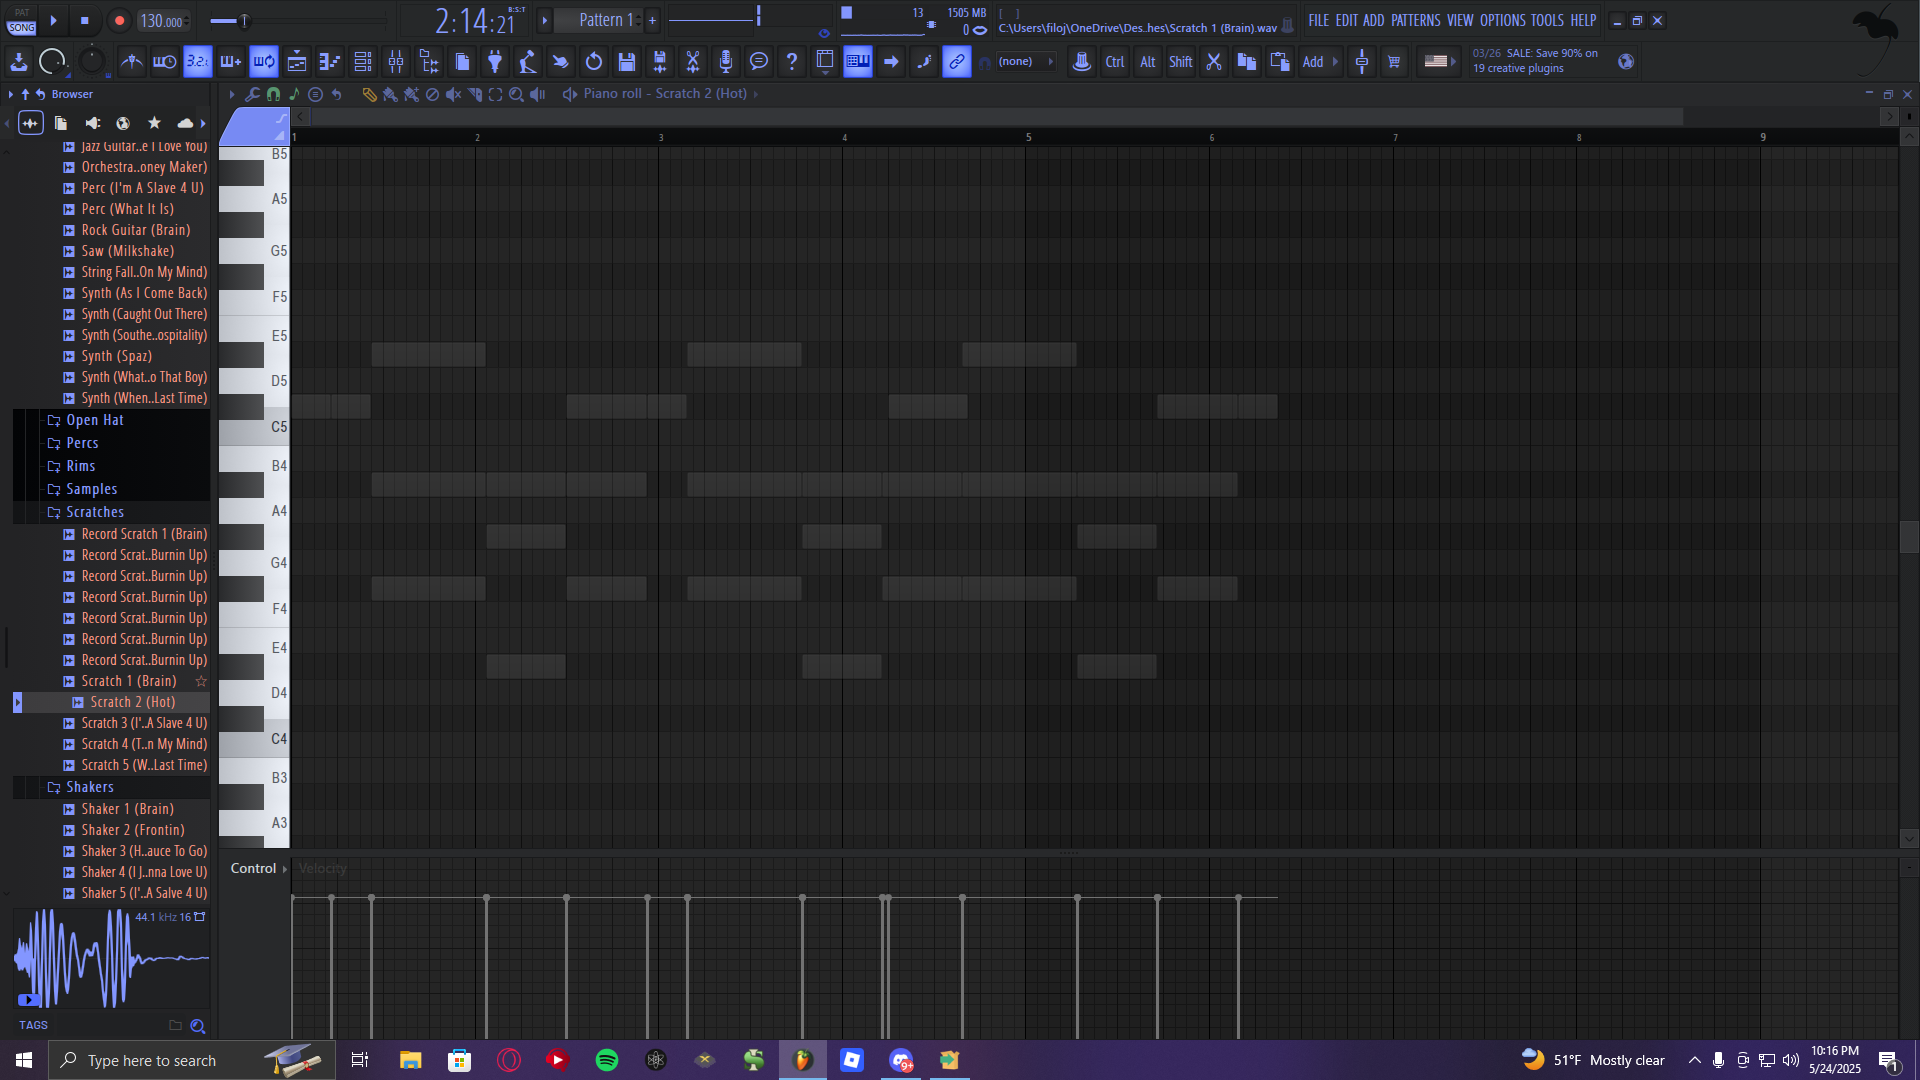The height and width of the screenshot is (1080, 1920).
Task: Click the metronome icon
Action: (x=131, y=62)
